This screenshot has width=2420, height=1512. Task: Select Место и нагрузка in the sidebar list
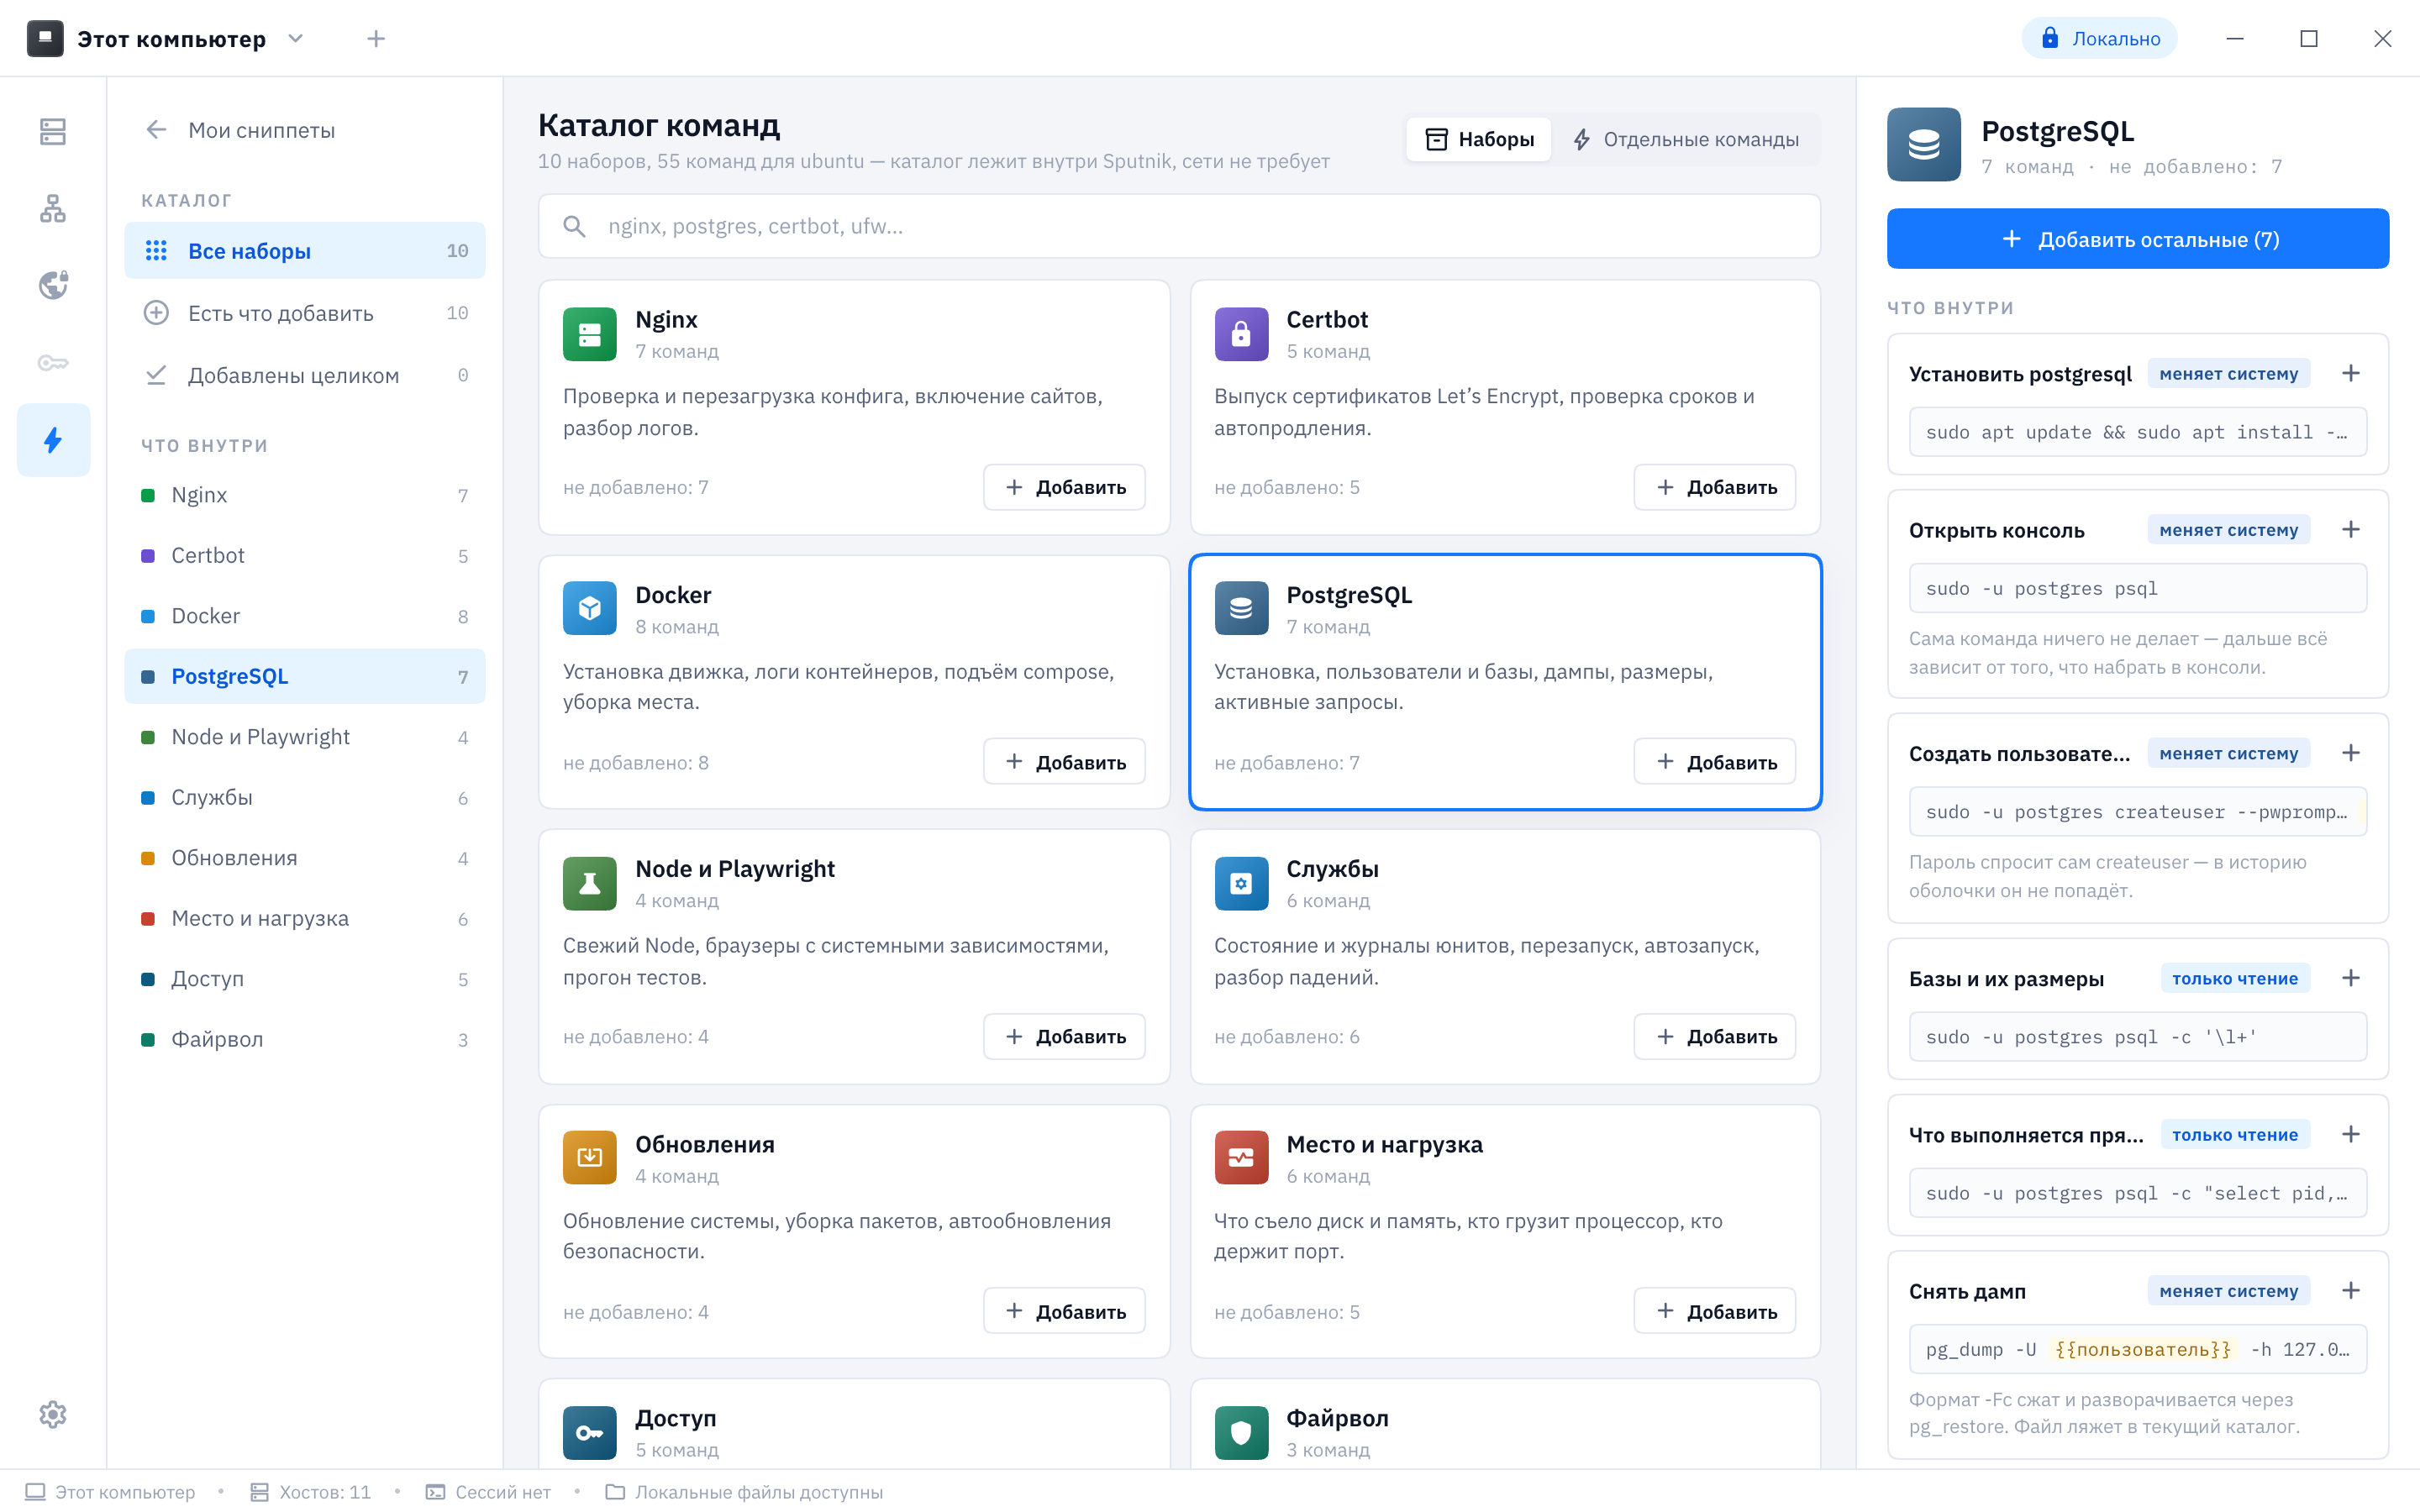[305, 918]
